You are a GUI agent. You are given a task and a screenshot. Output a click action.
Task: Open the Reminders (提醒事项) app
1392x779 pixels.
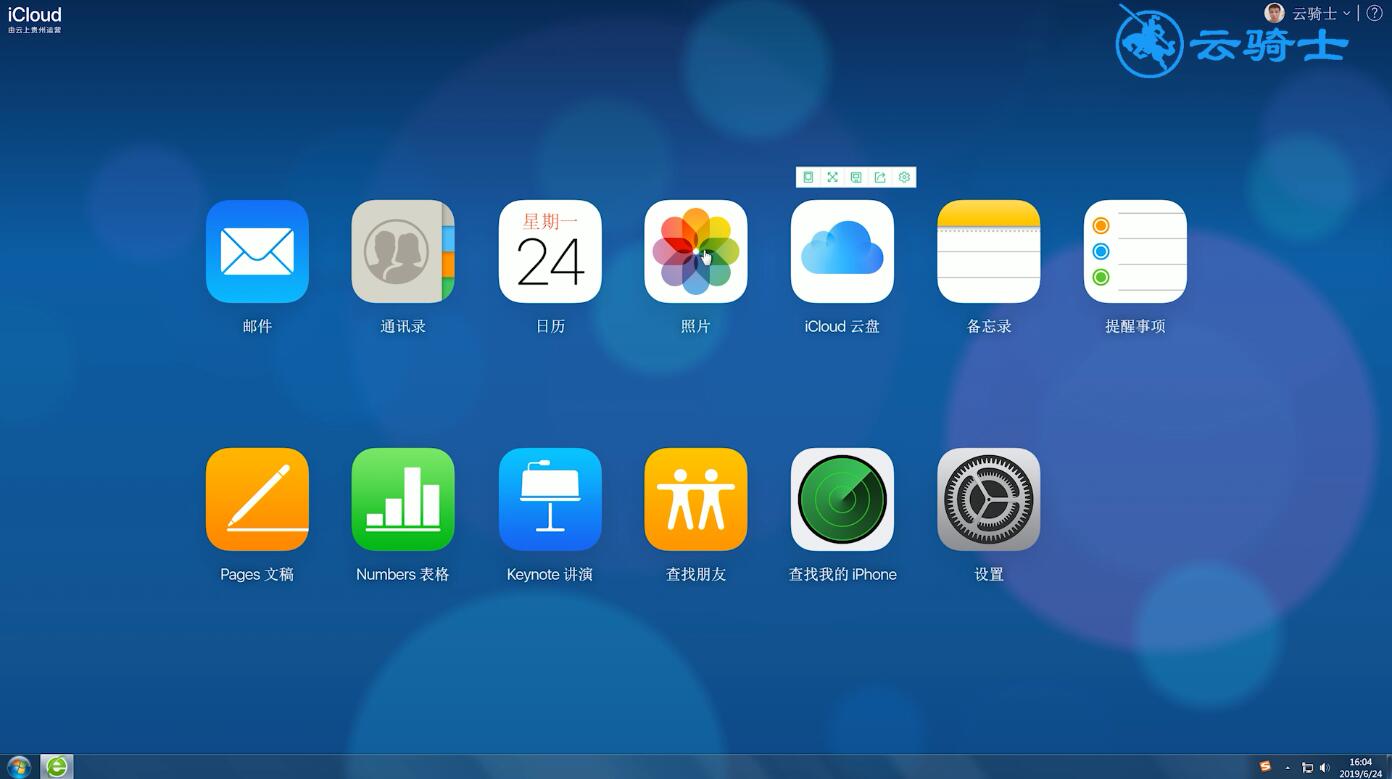click(x=1135, y=251)
